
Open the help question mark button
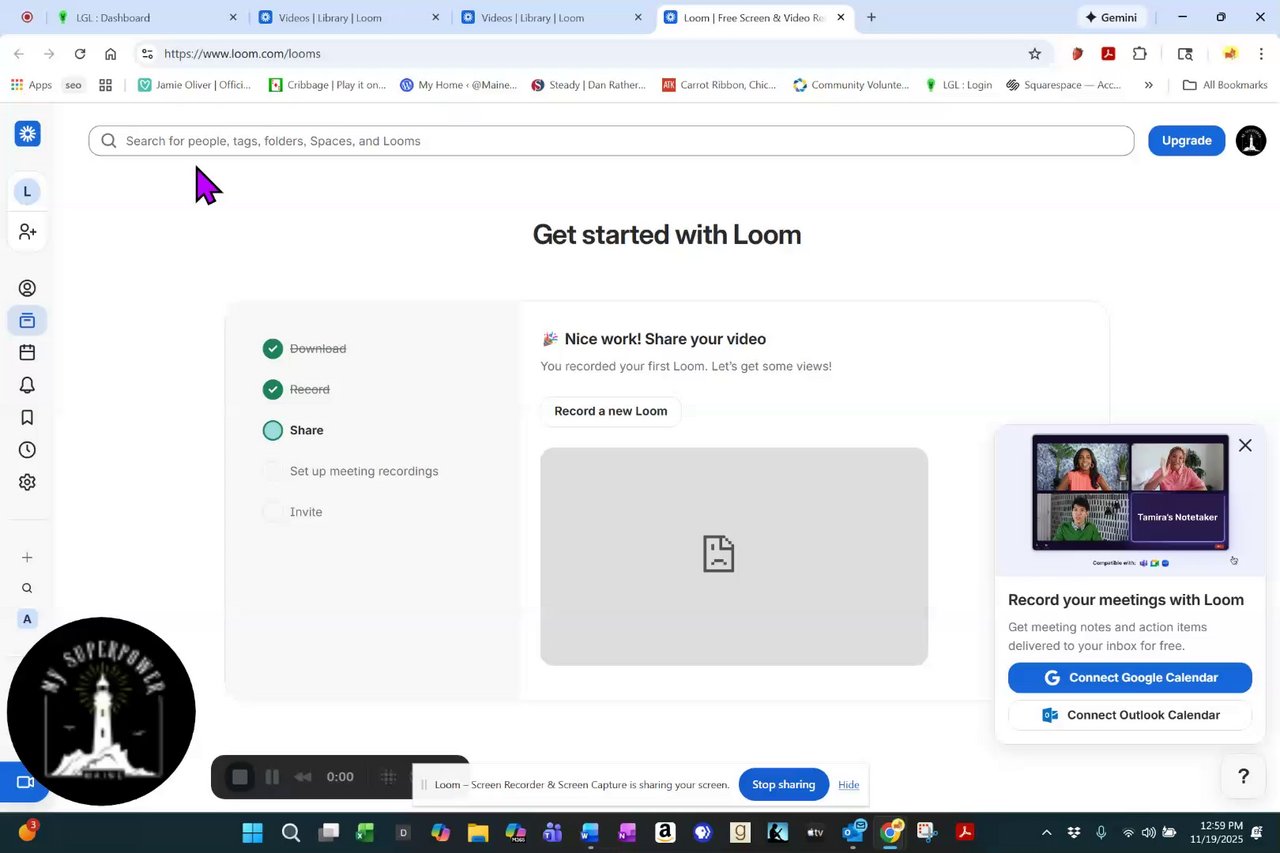click(1243, 776)
